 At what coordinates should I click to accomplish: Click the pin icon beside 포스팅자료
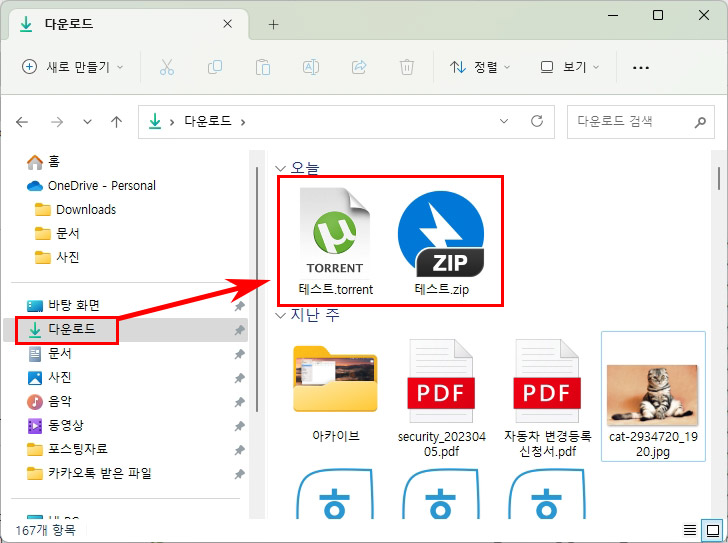(239, 450)
